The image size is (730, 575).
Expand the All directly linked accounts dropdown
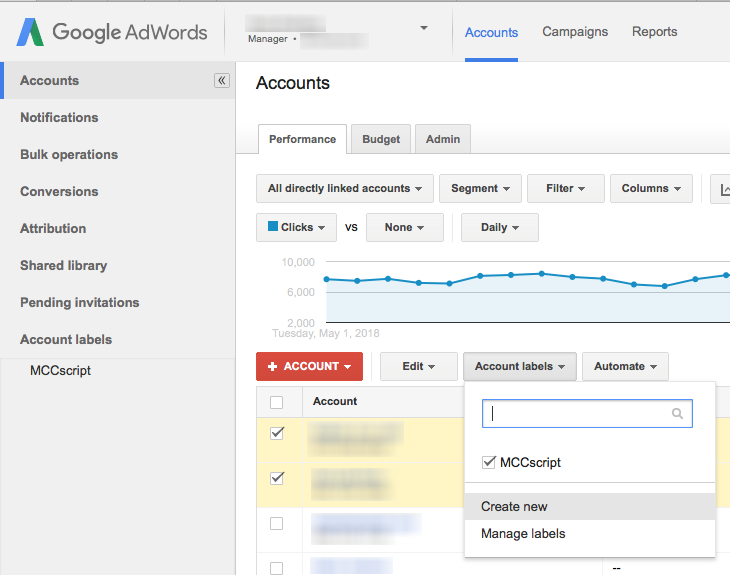click(345, 189)
